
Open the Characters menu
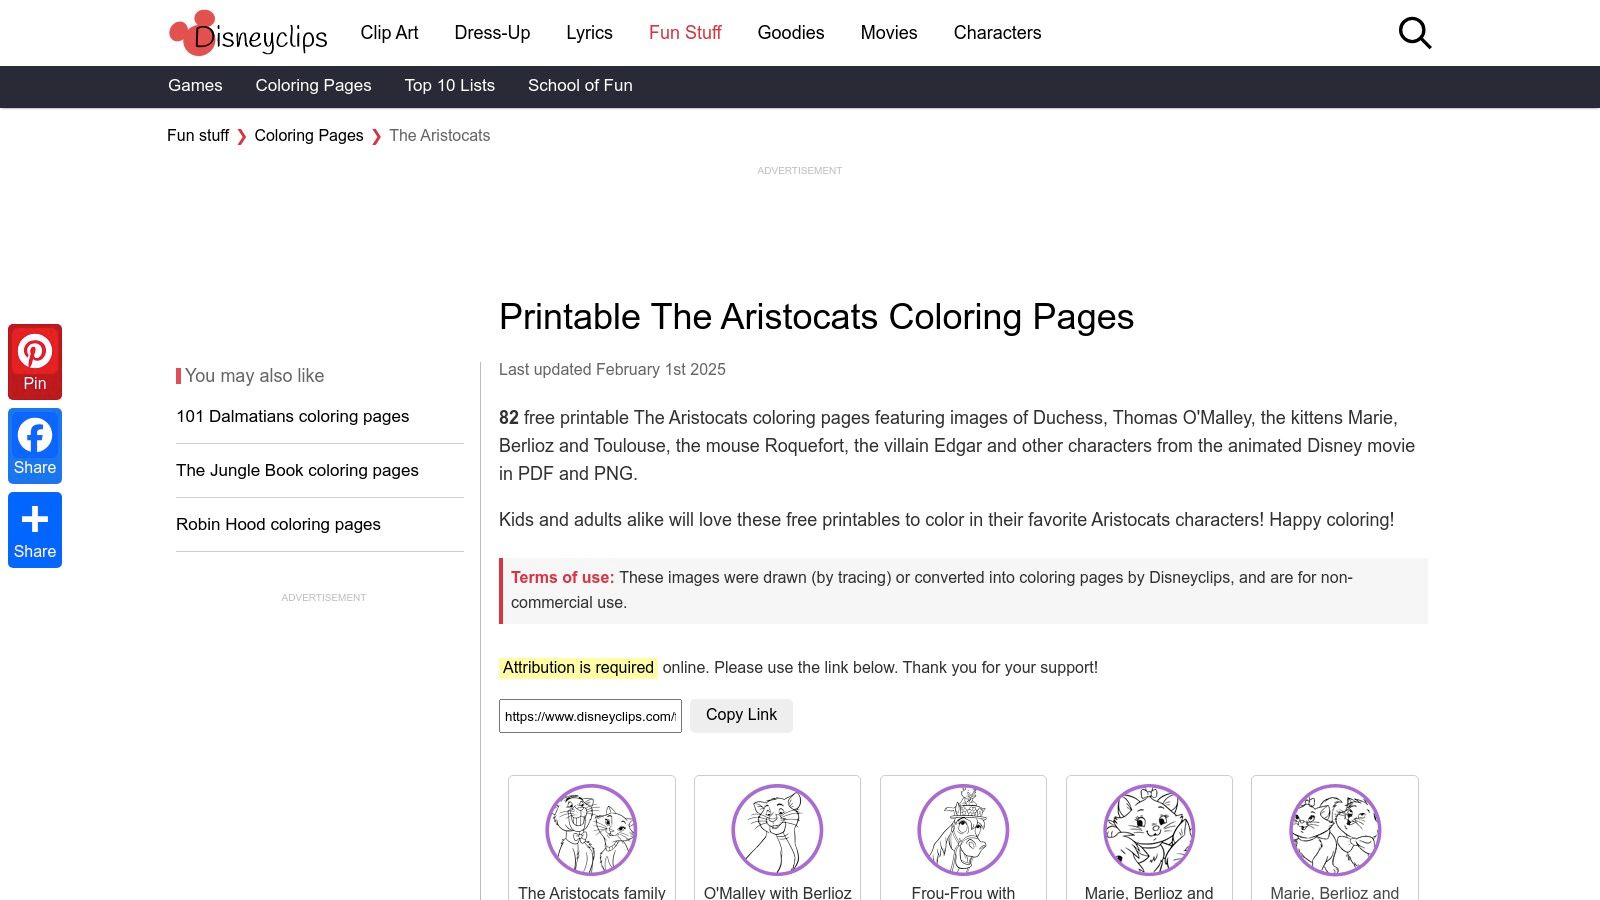[x=997, y=33]
